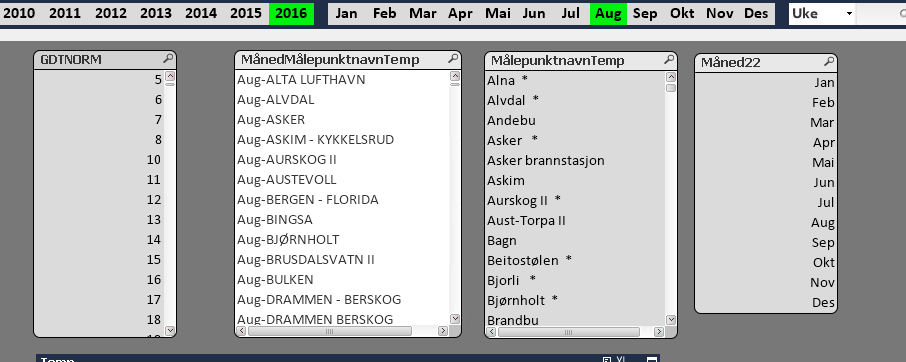This screenshot has height=362, width=906.
Task: Select value 10 in GDTNORM
Action: pos(99,159)
